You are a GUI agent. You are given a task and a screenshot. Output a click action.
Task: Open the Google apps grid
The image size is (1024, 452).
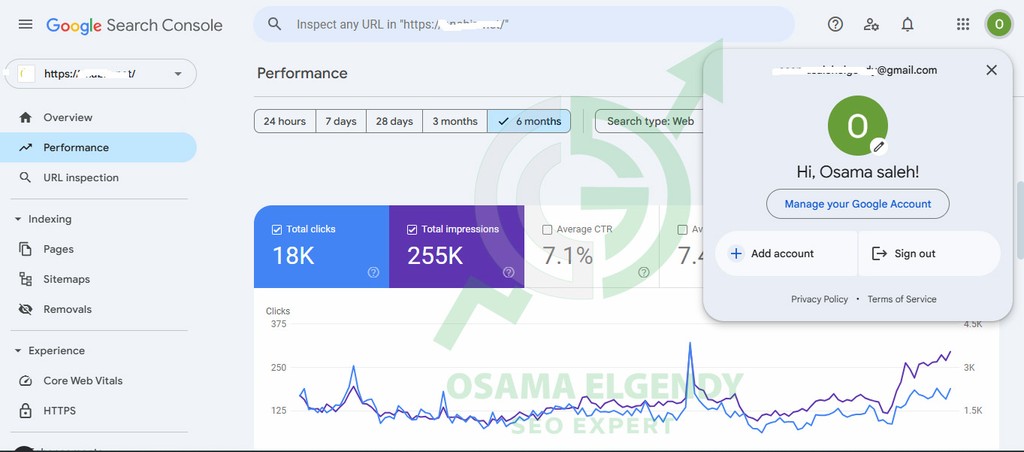click(962, 24)
